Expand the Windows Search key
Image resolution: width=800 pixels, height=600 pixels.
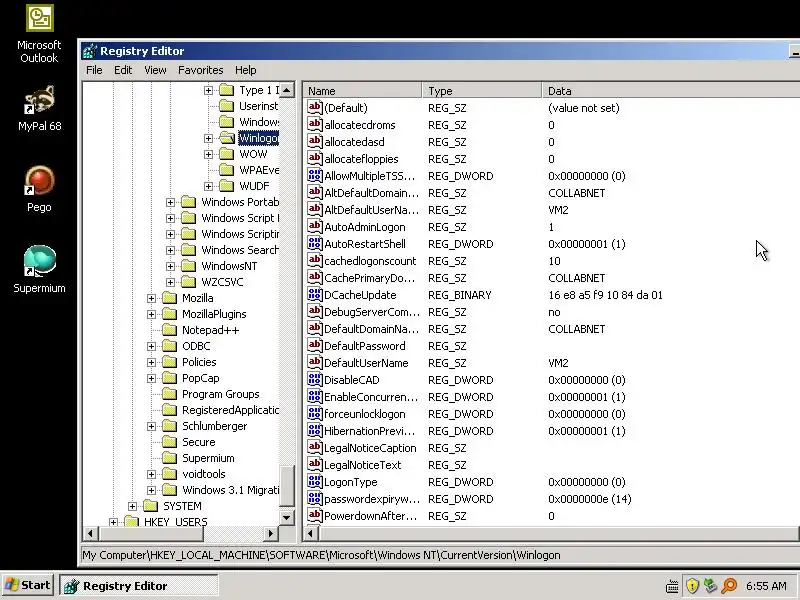170,250
